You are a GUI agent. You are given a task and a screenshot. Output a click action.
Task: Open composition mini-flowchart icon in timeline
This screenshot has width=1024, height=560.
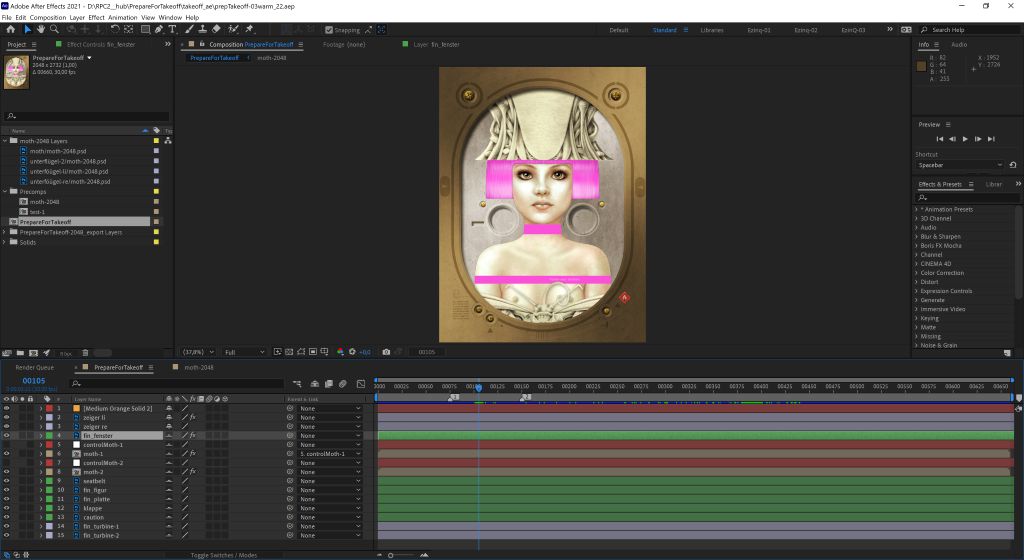(x=297, y=384)
